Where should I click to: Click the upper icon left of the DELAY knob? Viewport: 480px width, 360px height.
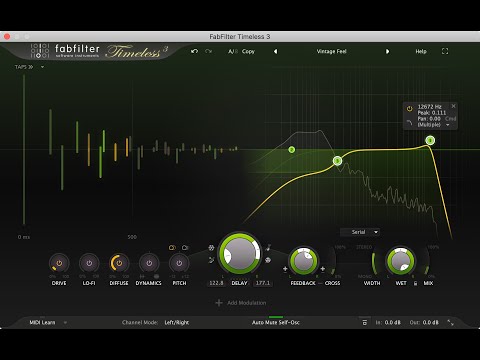point(211,248)
